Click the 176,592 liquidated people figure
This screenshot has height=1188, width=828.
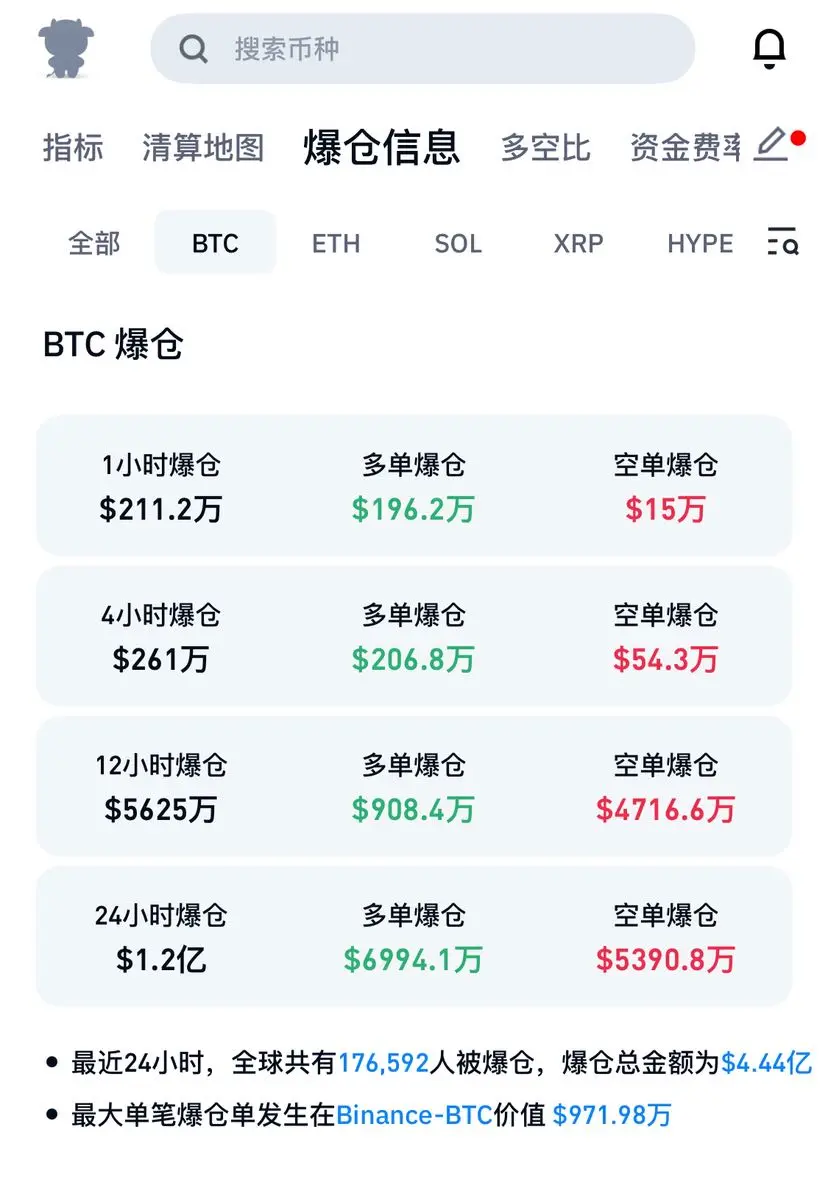click(383, 1063)
